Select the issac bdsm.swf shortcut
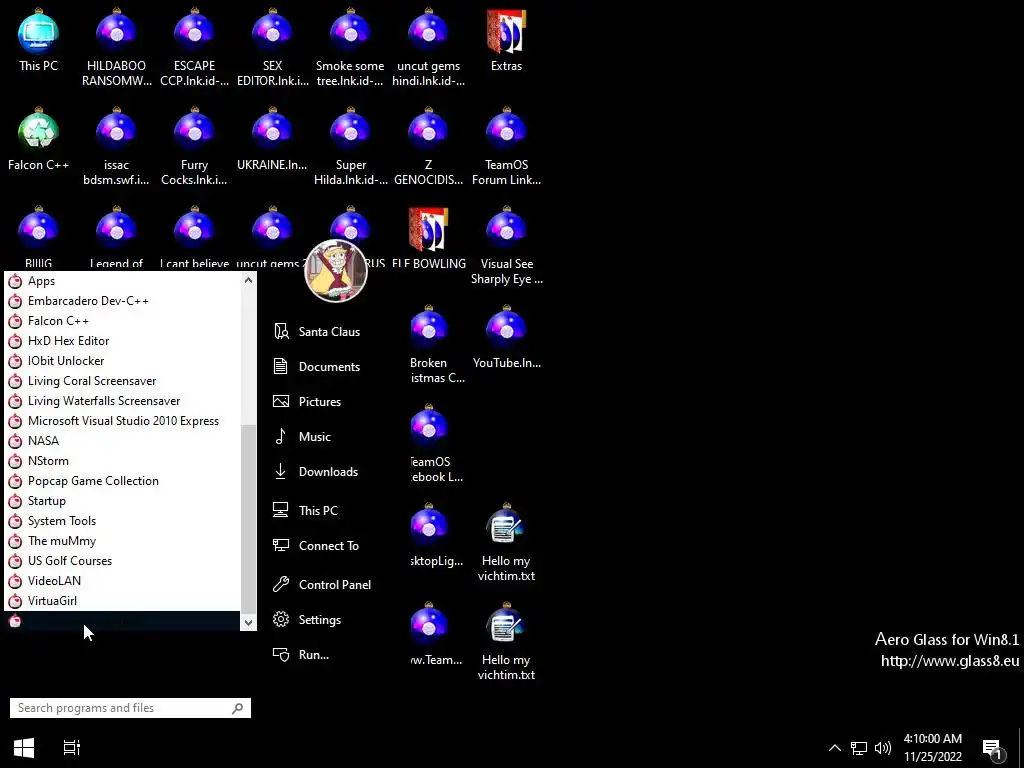Viewport: 1024px width, 768px height. click(x=116, y=146)
